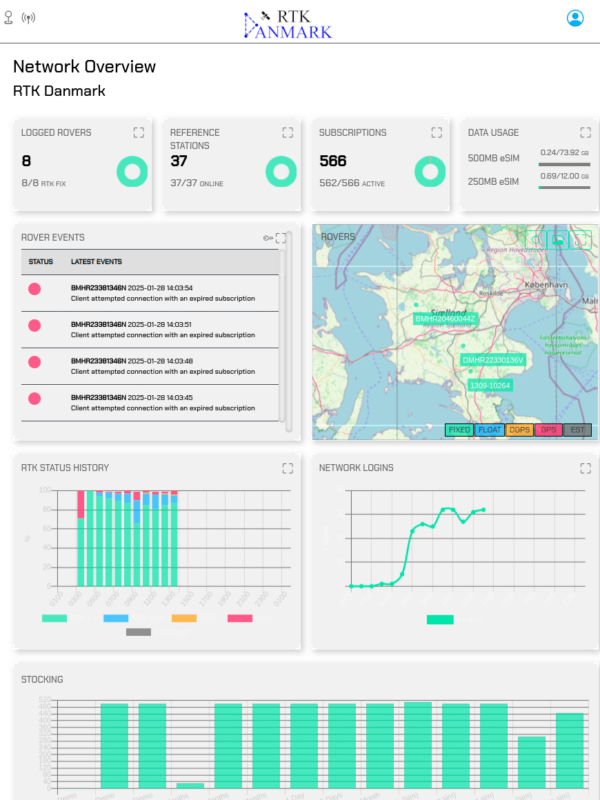The height and width of the screenshot is (800, 600).
Task: Toggle DGPS rovers on the map legend
Action: [x=519, y=430]
